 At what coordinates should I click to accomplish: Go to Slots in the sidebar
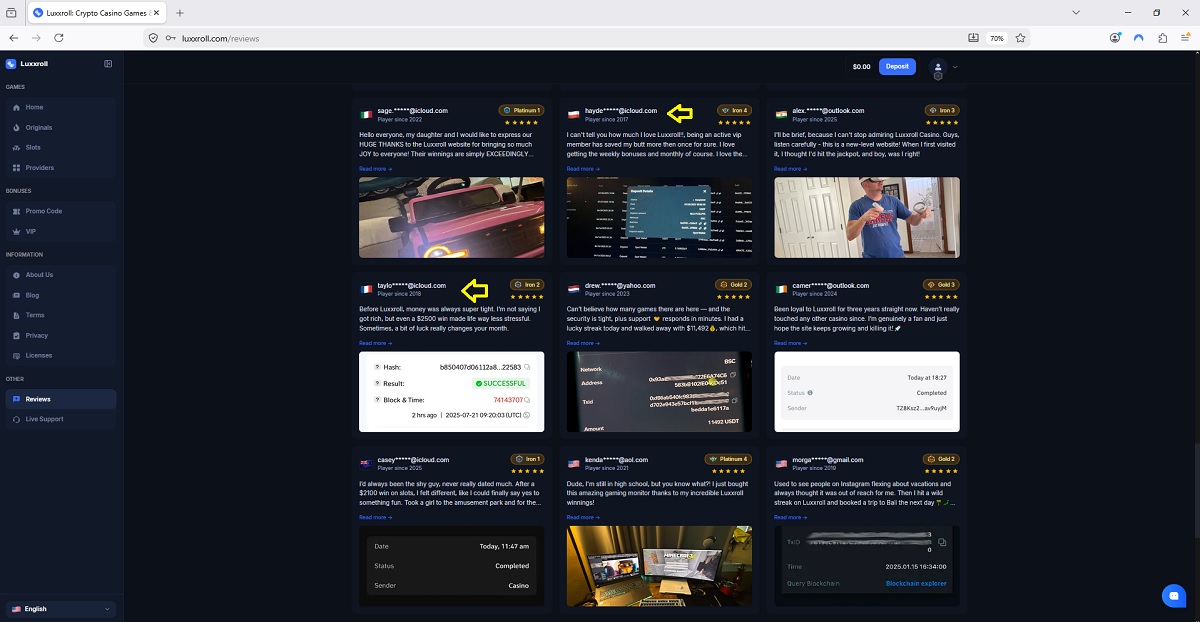tap(60, 147)
